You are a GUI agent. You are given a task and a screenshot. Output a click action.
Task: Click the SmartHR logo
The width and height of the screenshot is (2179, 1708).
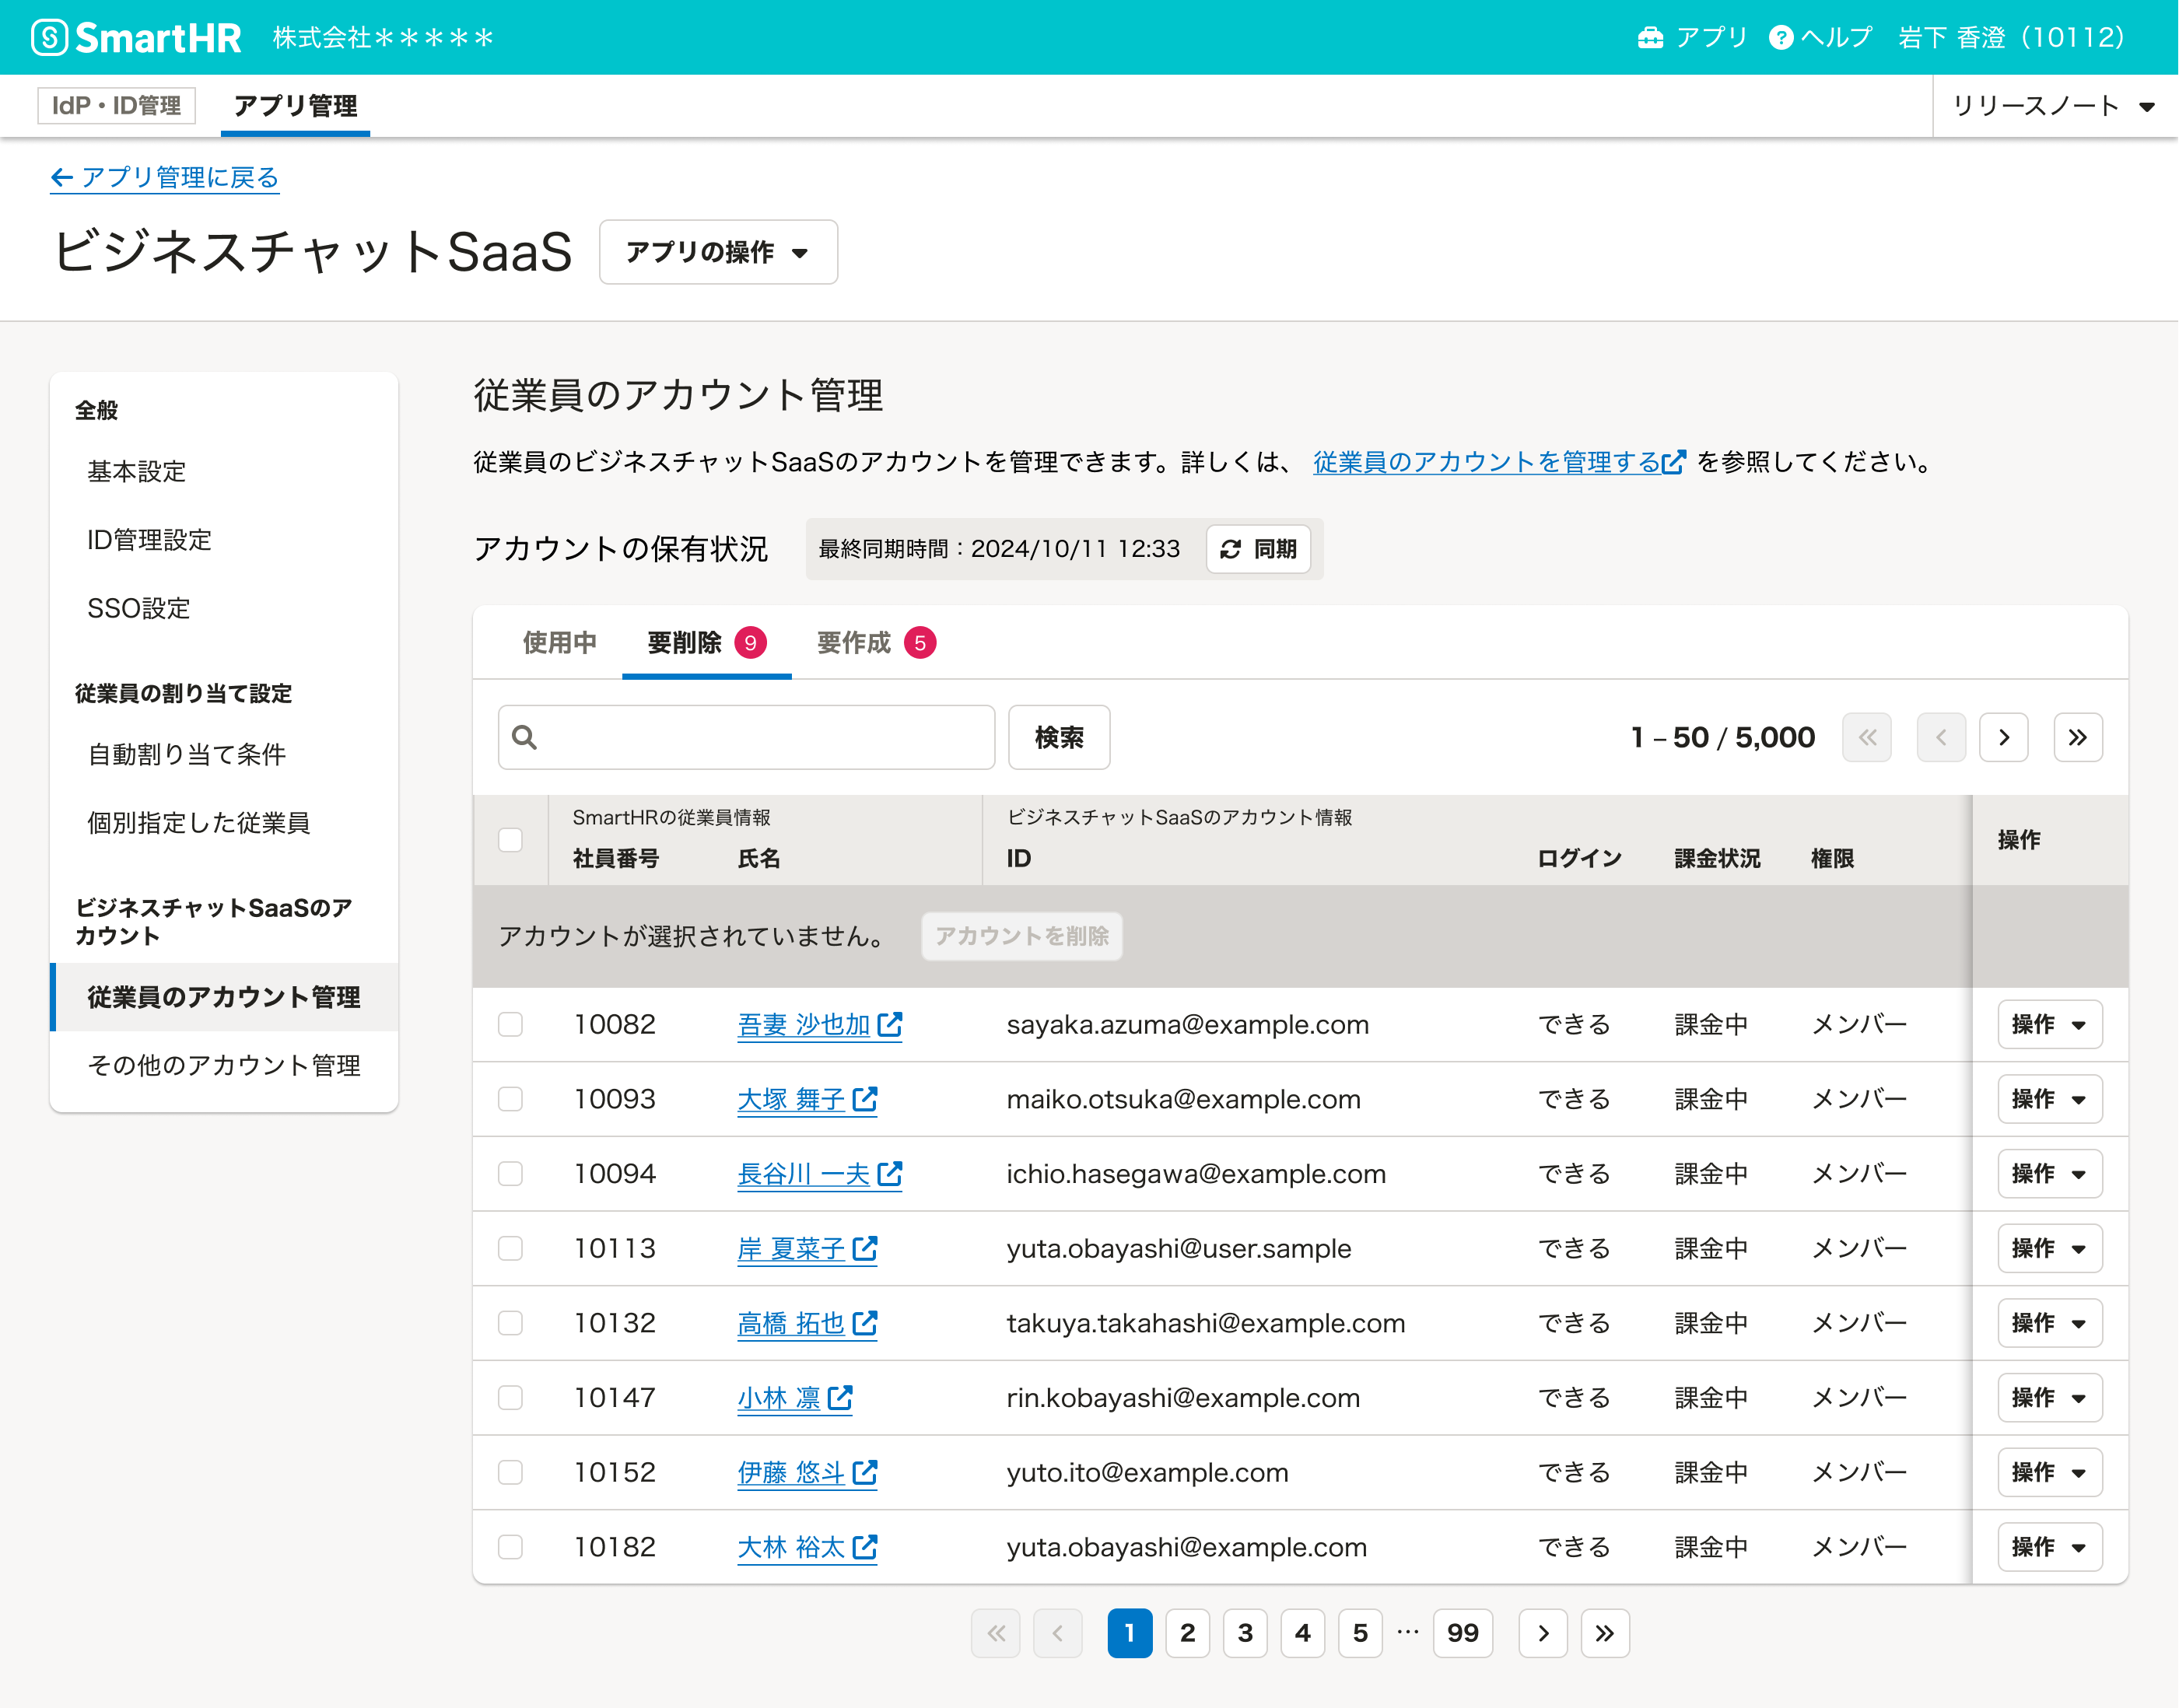coord(136,37)
